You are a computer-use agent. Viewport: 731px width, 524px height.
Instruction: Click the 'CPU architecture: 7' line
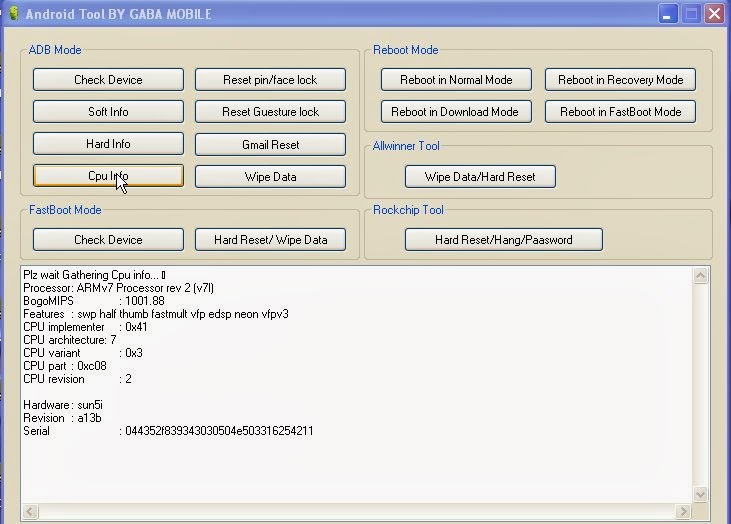(x=70, y=340)
